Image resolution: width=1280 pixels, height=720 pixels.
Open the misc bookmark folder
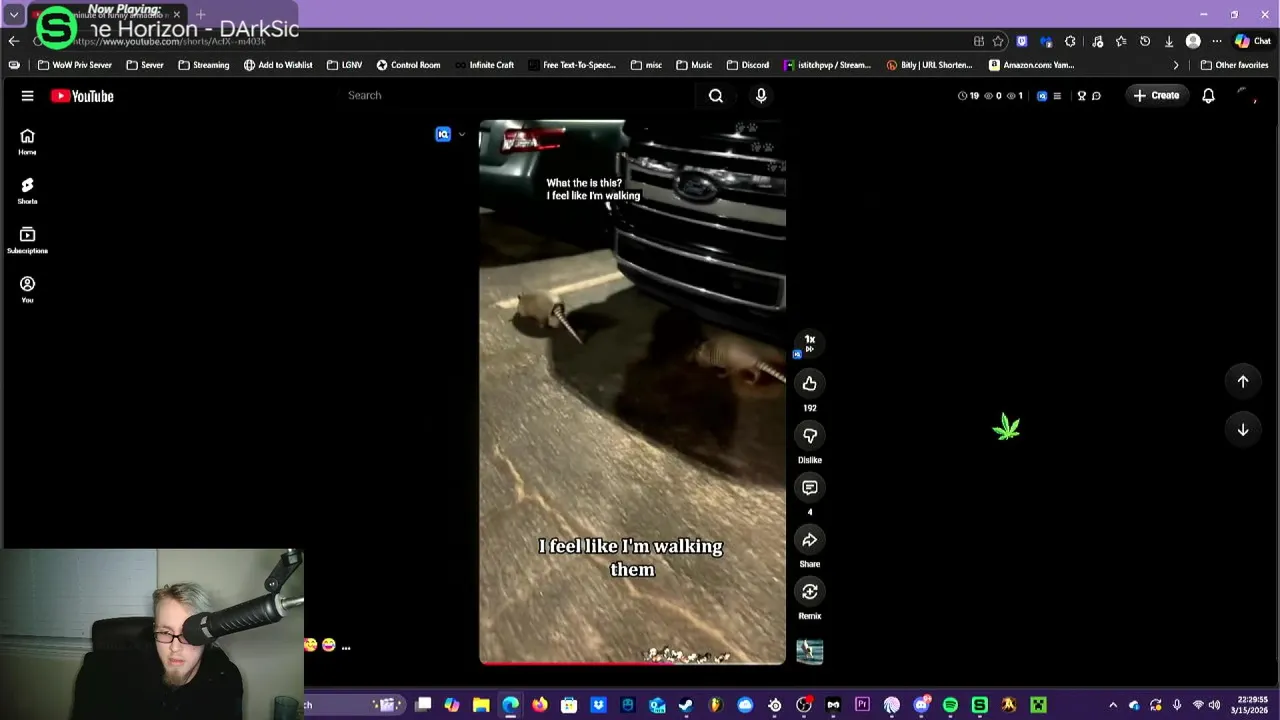(646, 65)
